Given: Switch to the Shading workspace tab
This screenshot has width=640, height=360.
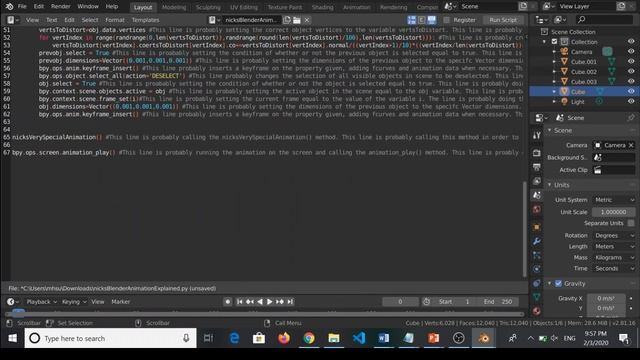Looking at the screenshot, I should tap(322, 7).
